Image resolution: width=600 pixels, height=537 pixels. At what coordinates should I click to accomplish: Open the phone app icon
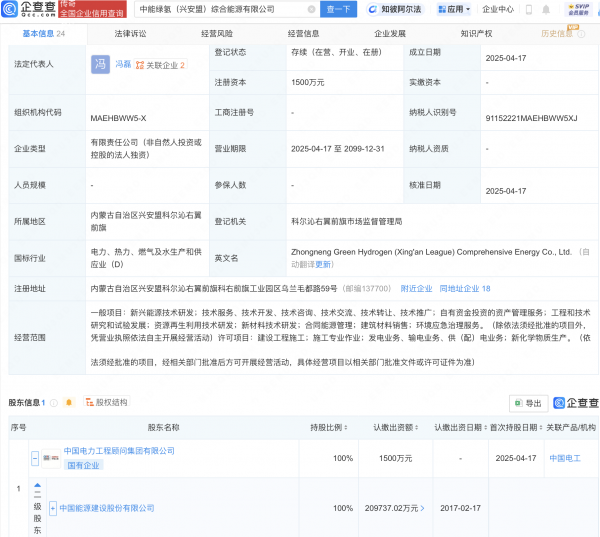(x=529, y=10)
